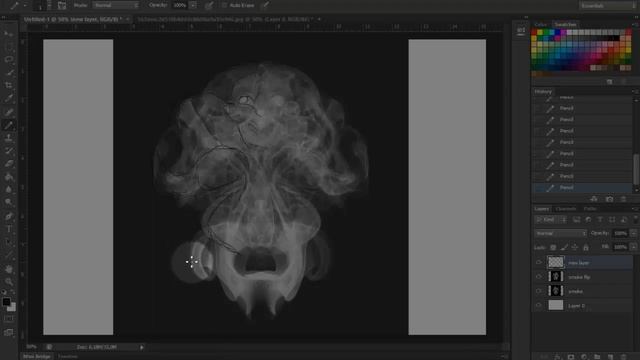Select the Paint Bucket tool
The height and width of the screenshot is (360, 640).
[x=9, y=177]
